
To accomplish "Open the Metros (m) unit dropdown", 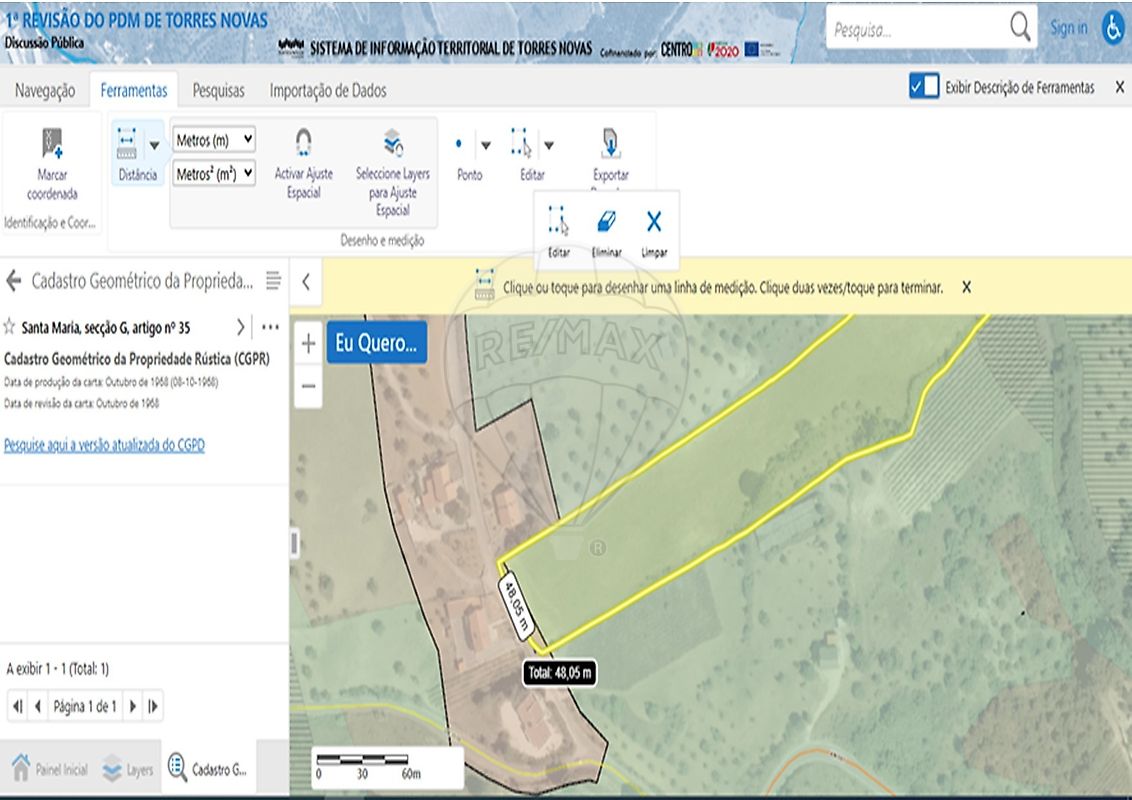I will 214,140.
